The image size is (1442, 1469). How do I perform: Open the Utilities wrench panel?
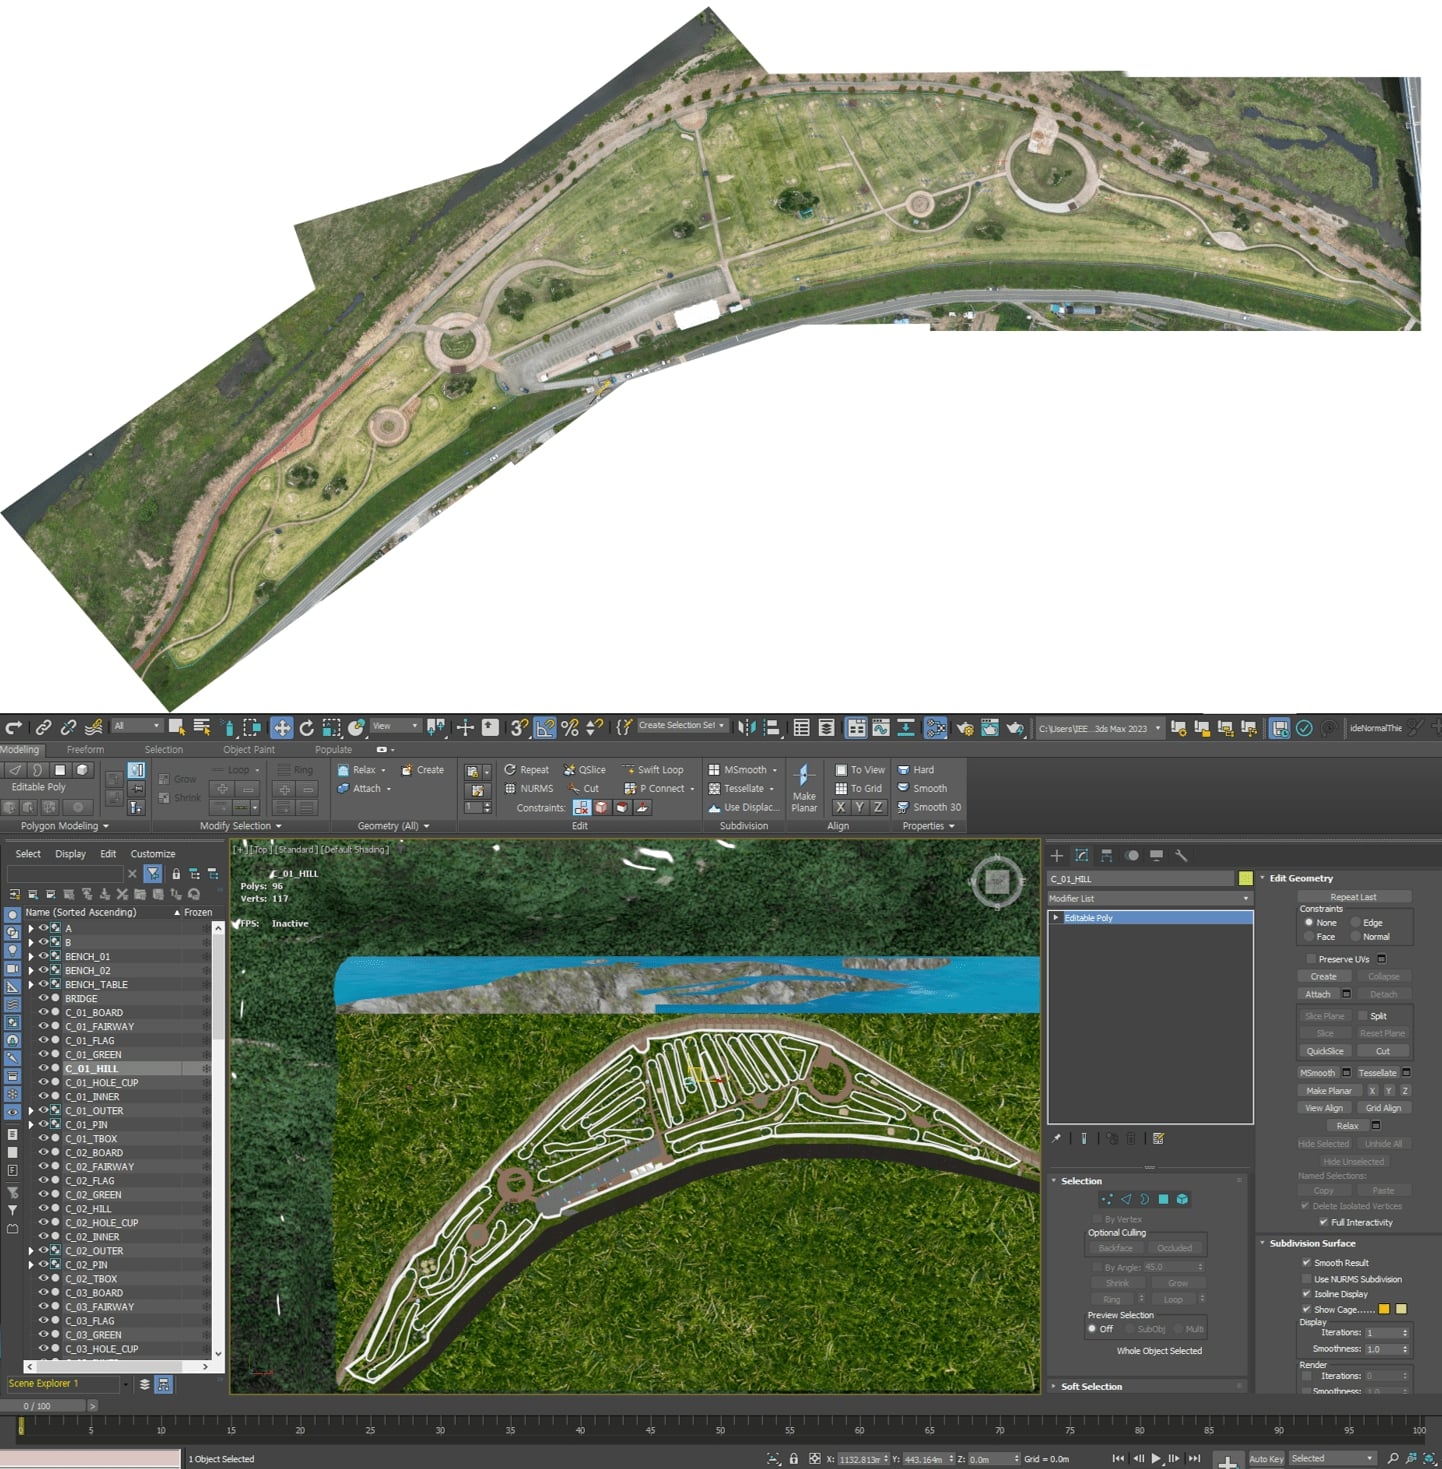point(1181,856)
